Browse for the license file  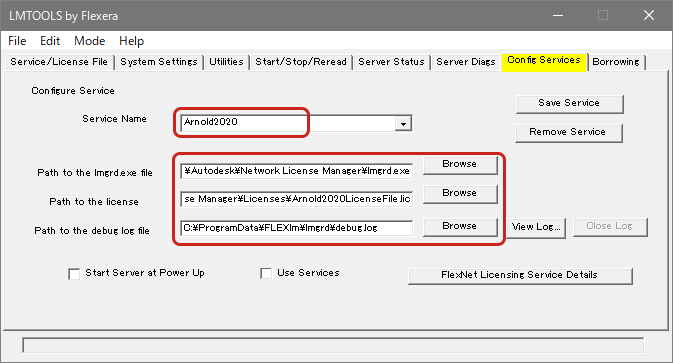460,194
